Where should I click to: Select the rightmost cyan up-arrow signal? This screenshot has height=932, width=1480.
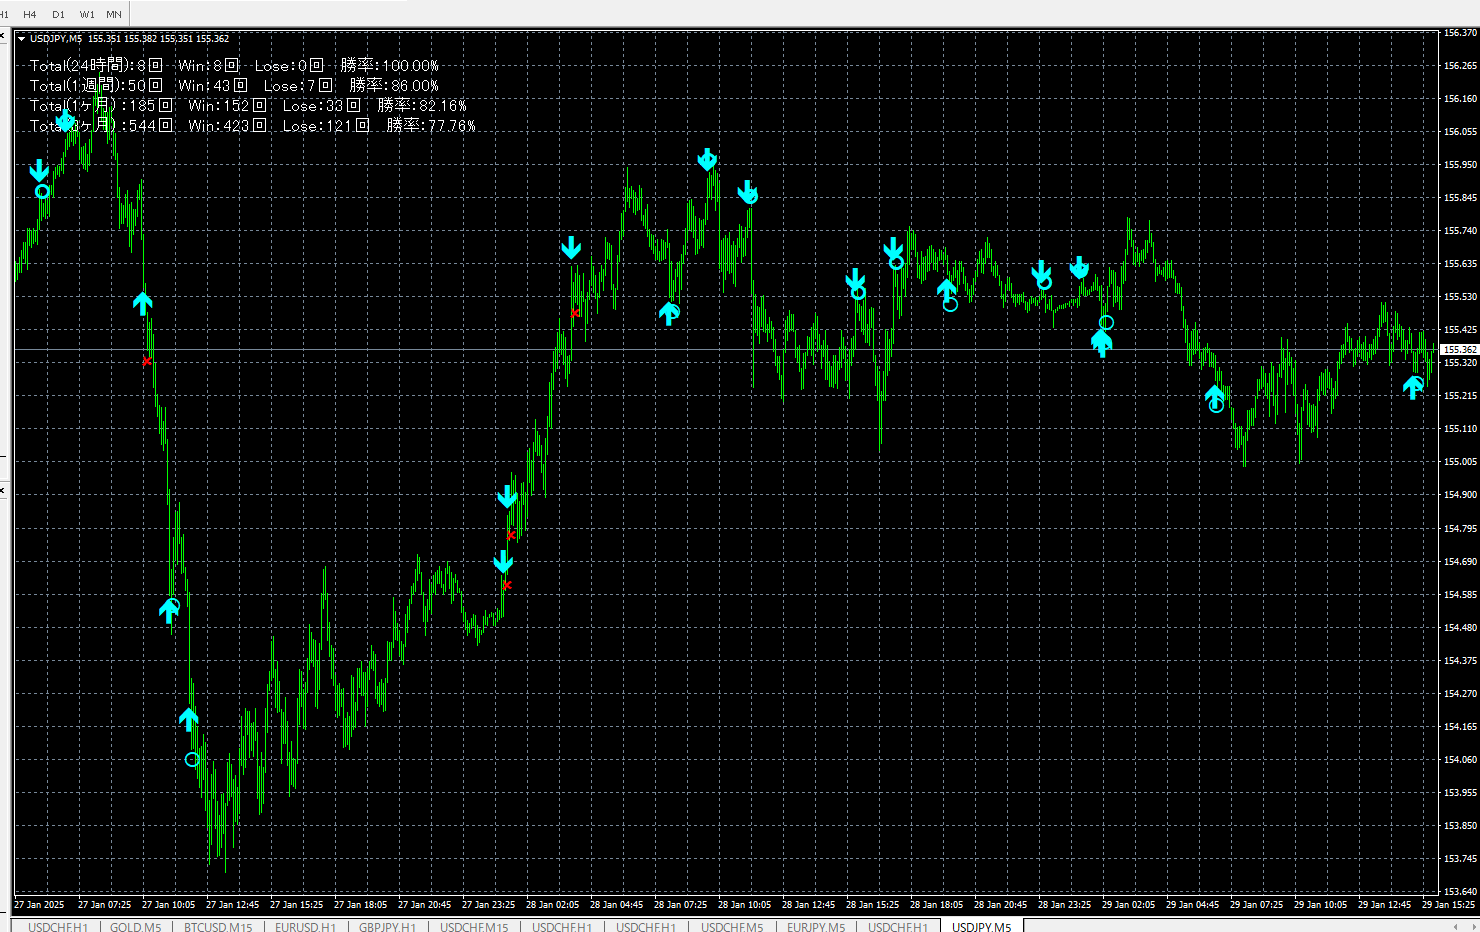pos(1413,387)
